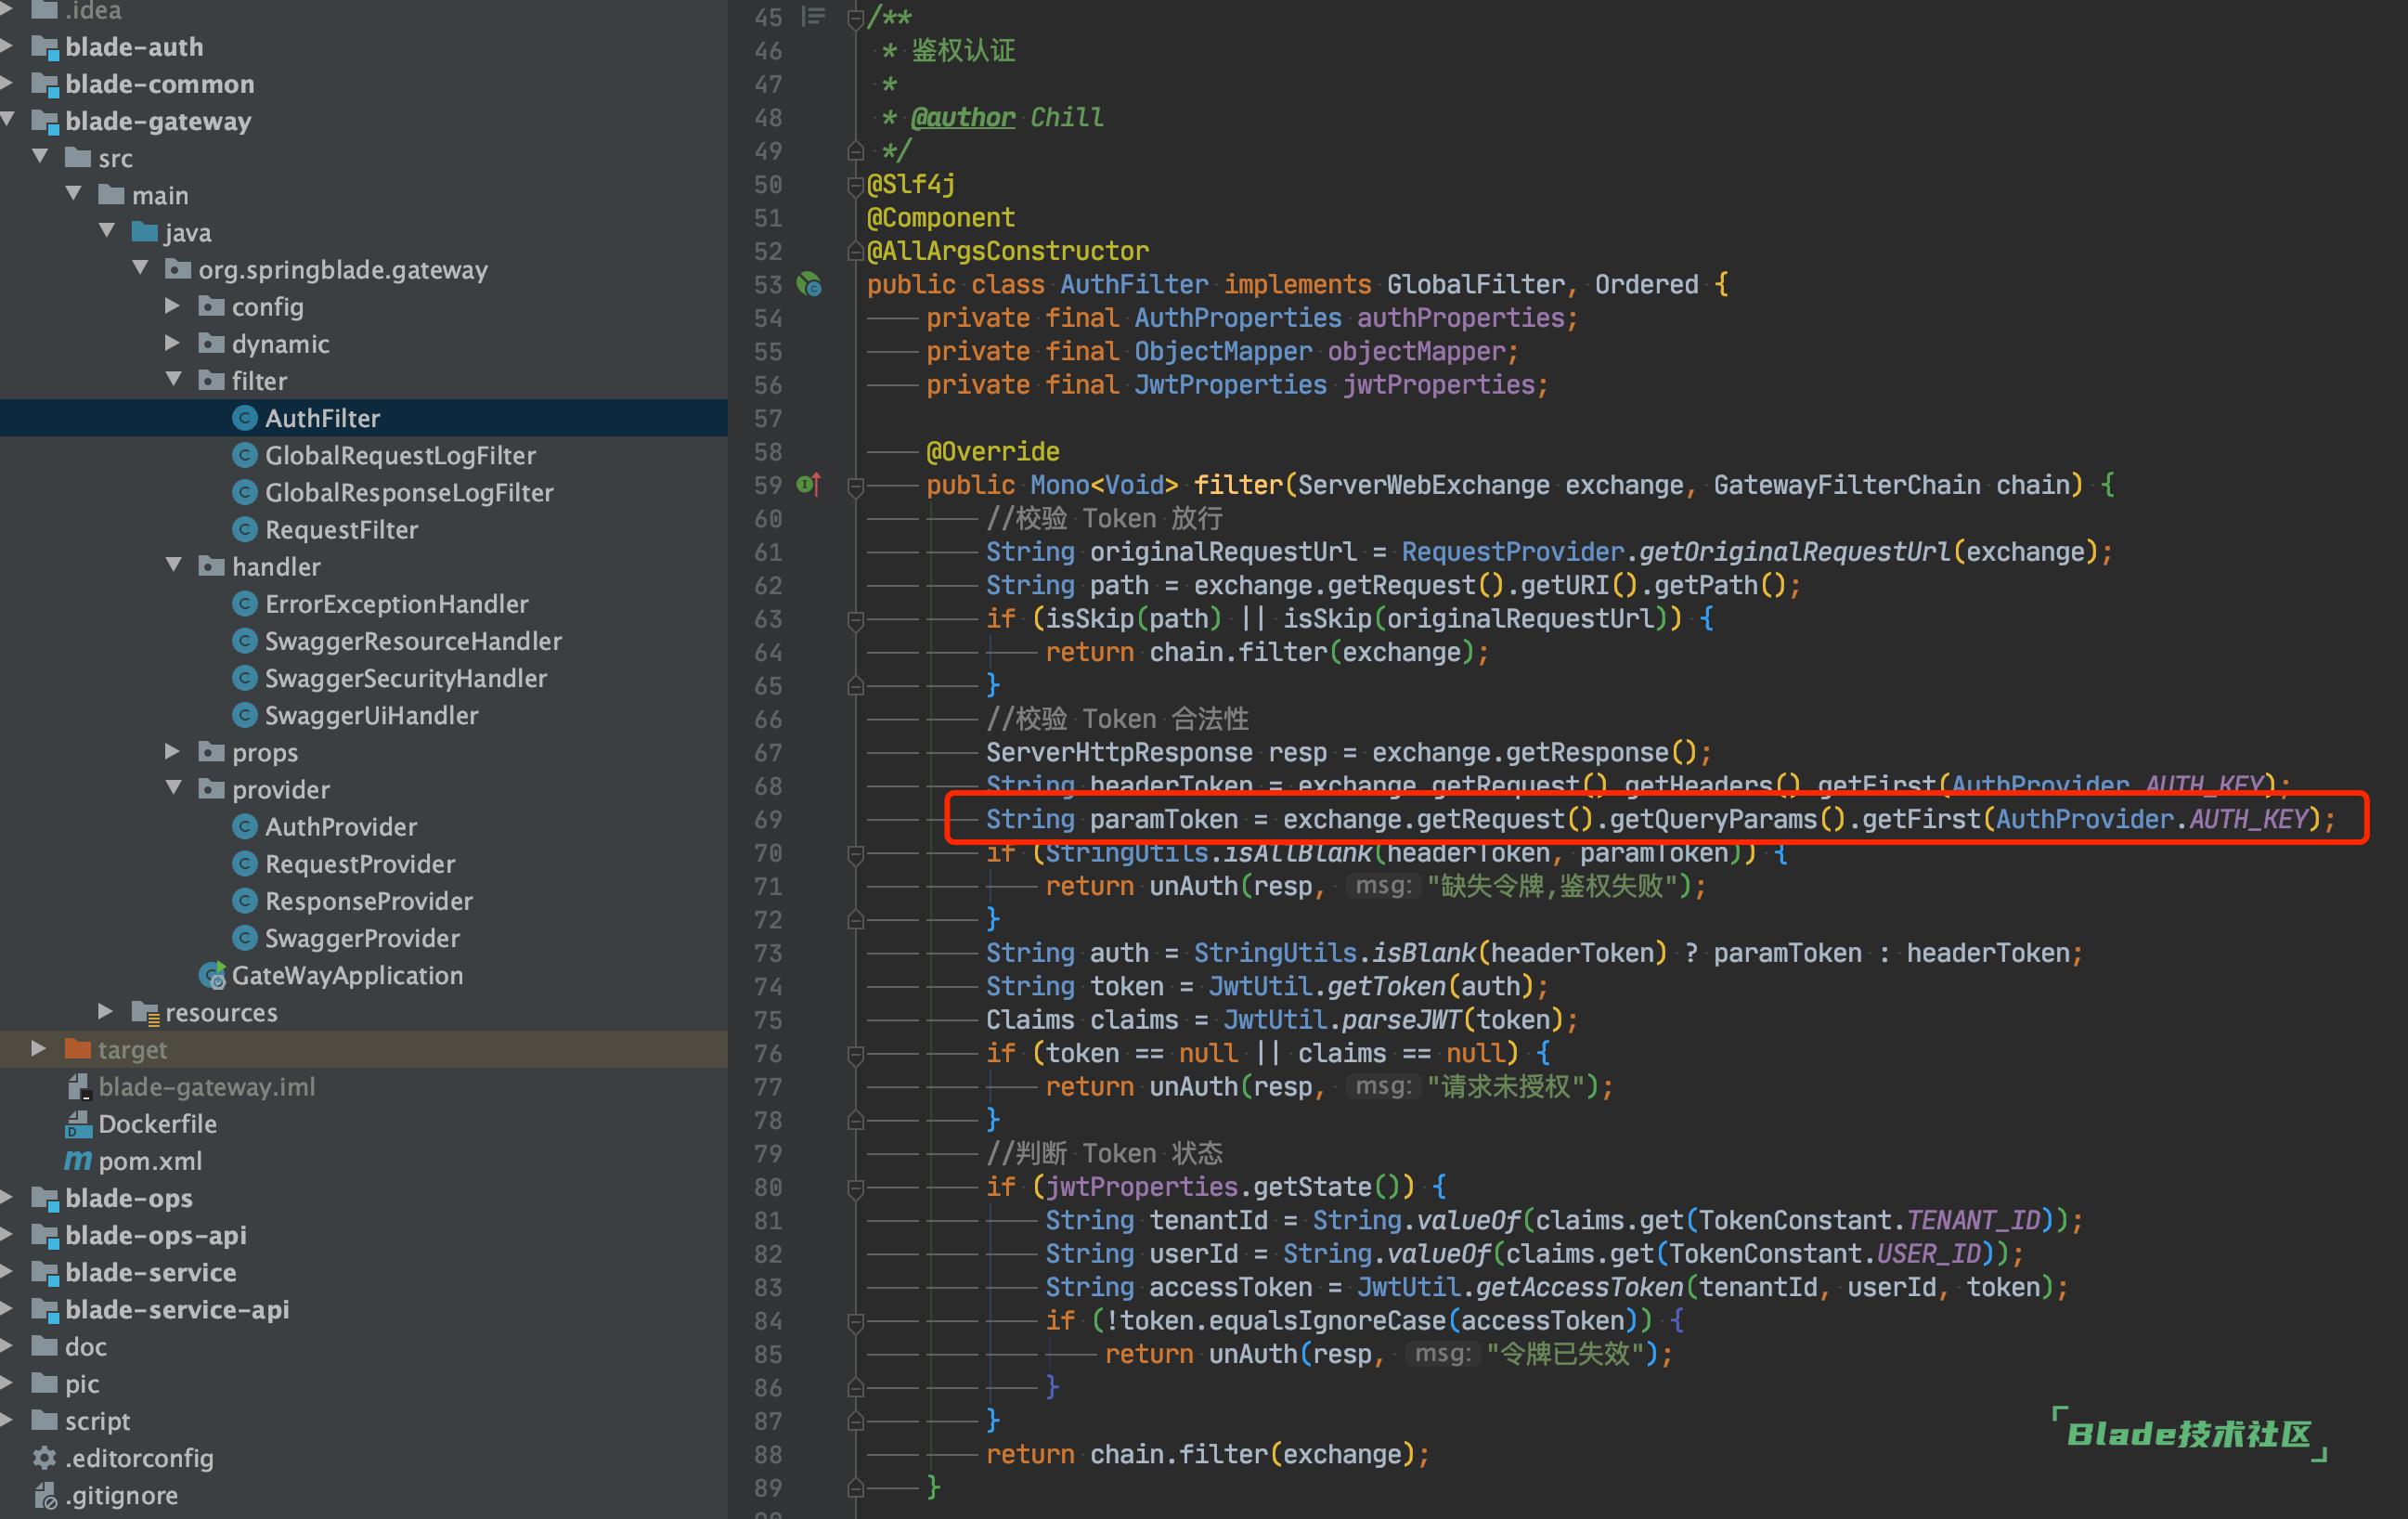The image size is (2408, 1519).
Task: Select the blade-service-api module
Action: [177, 1310]
